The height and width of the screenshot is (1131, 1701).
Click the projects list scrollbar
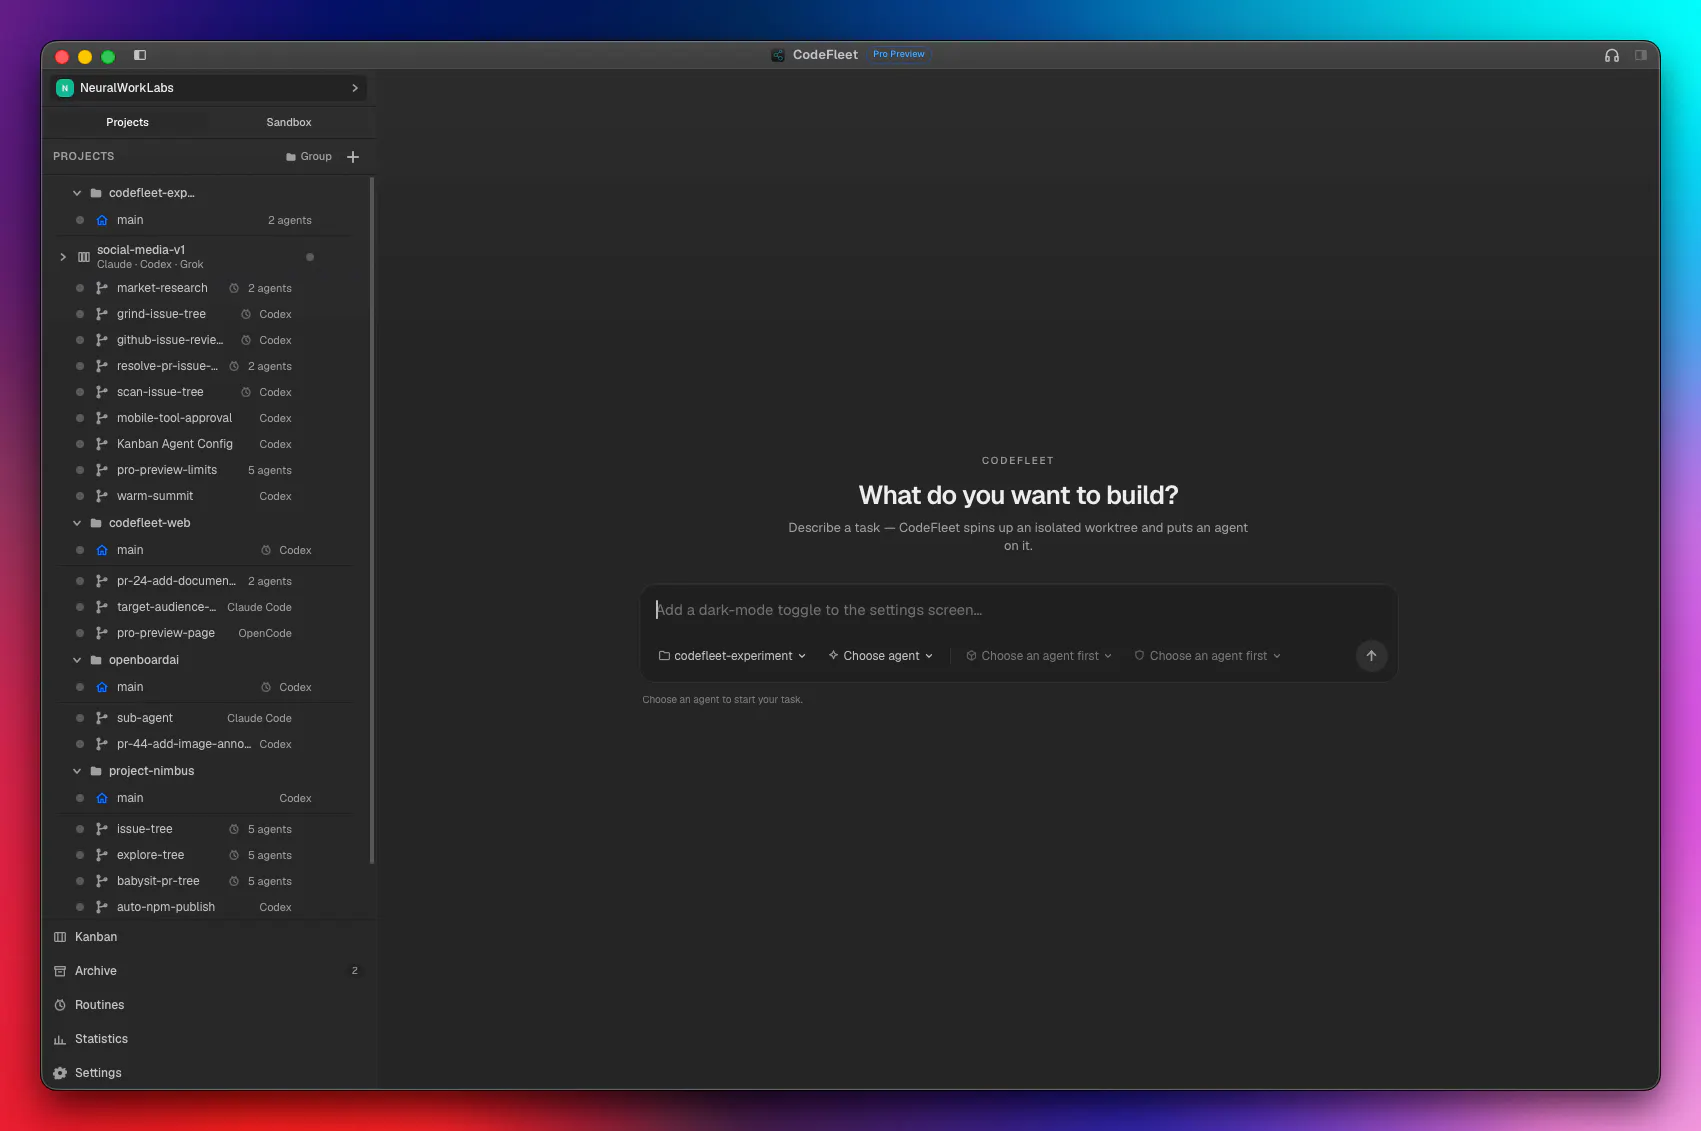click(x=372, y=520)
